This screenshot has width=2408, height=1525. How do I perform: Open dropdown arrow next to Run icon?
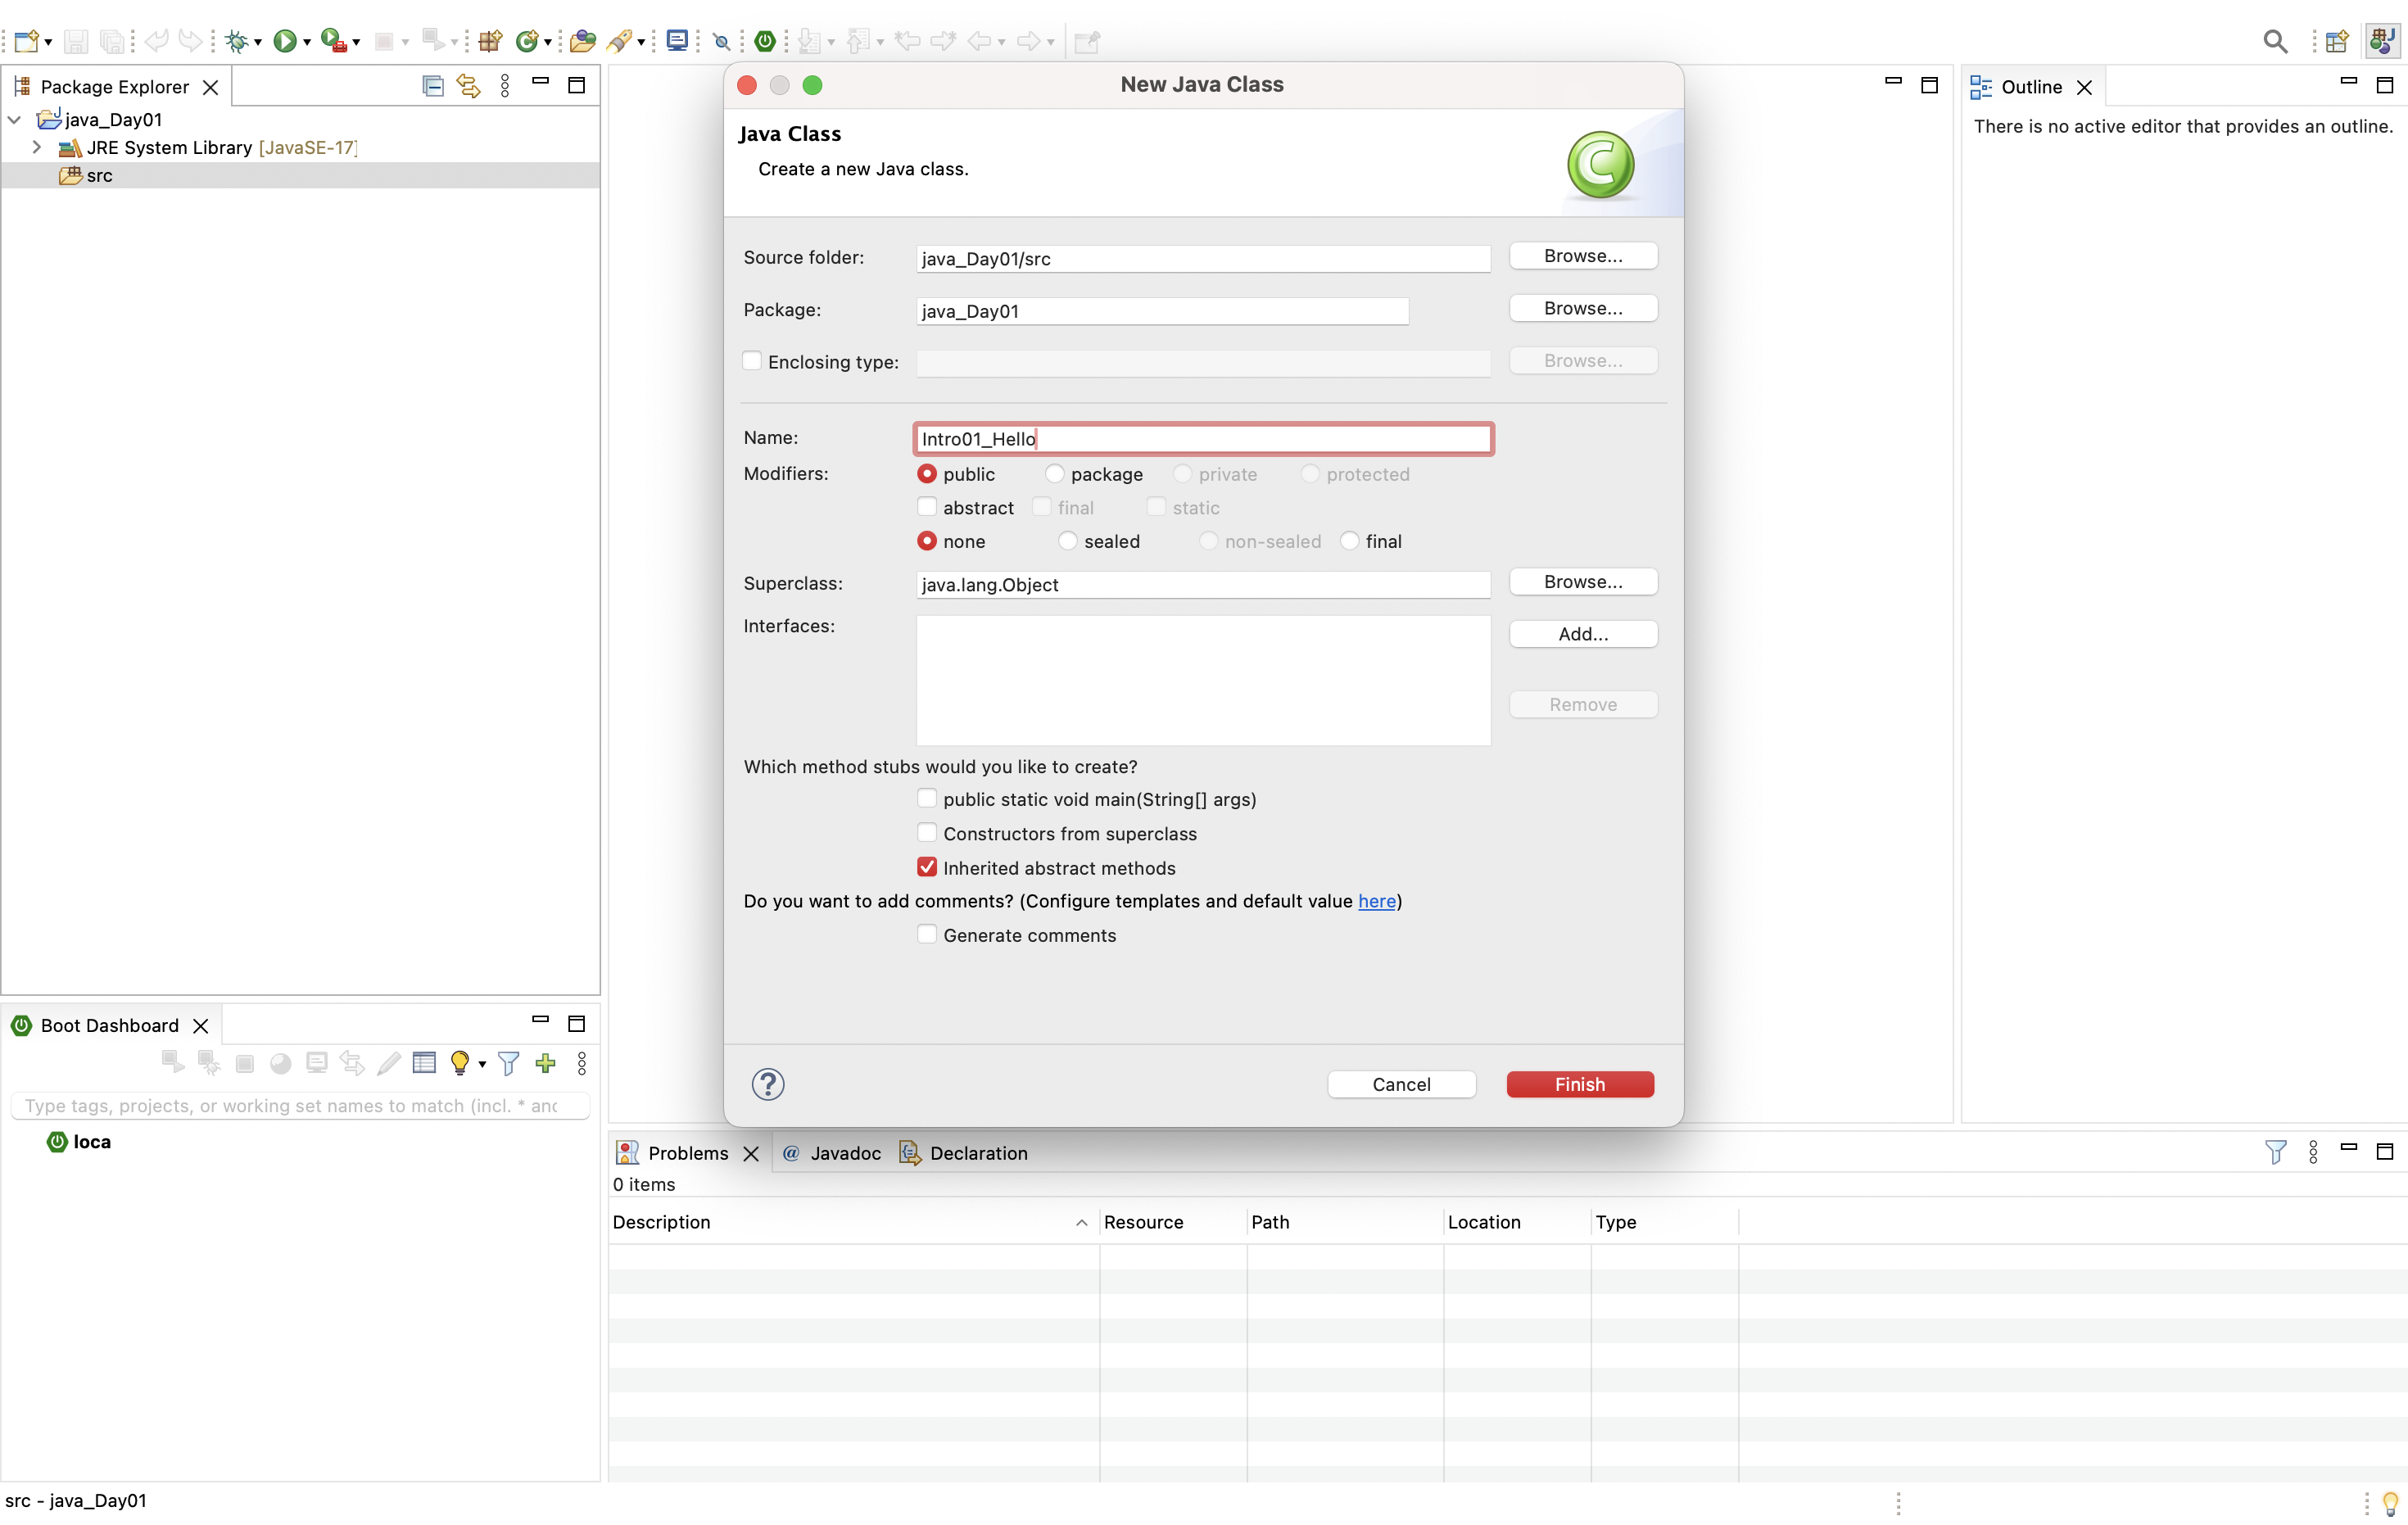click(307, 42)
